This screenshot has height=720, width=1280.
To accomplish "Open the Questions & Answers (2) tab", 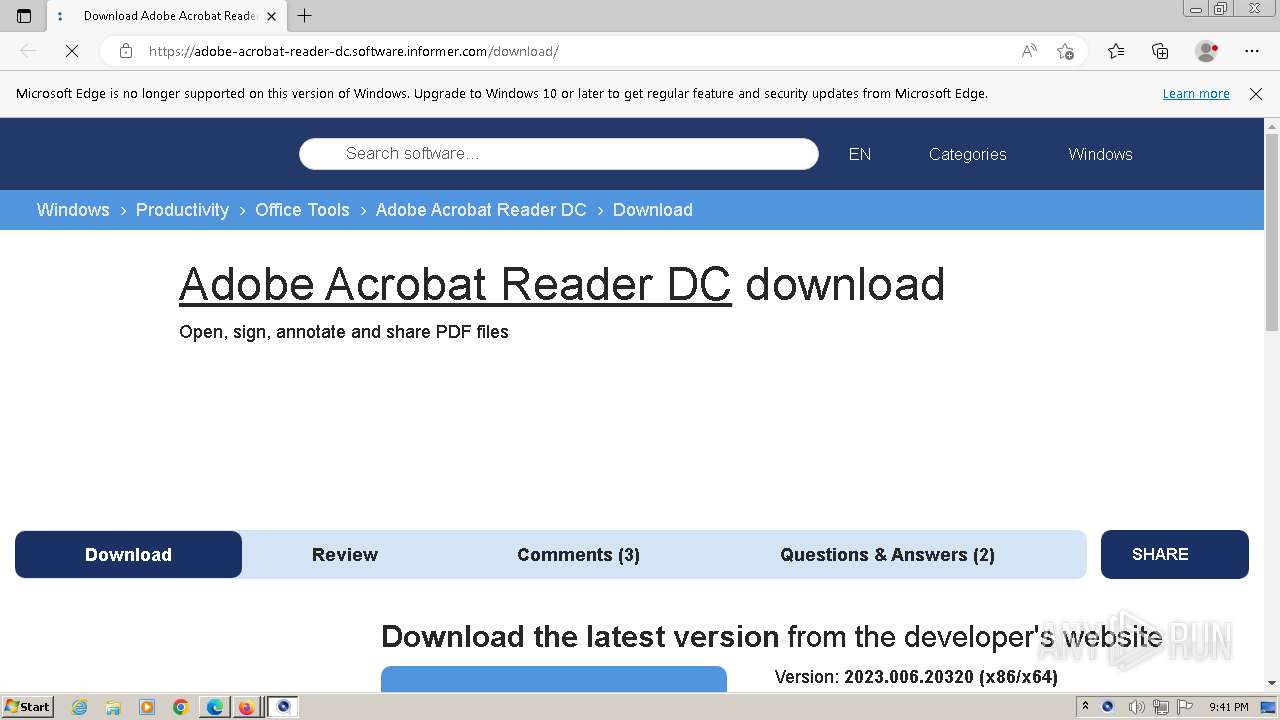I will (887, 555).
